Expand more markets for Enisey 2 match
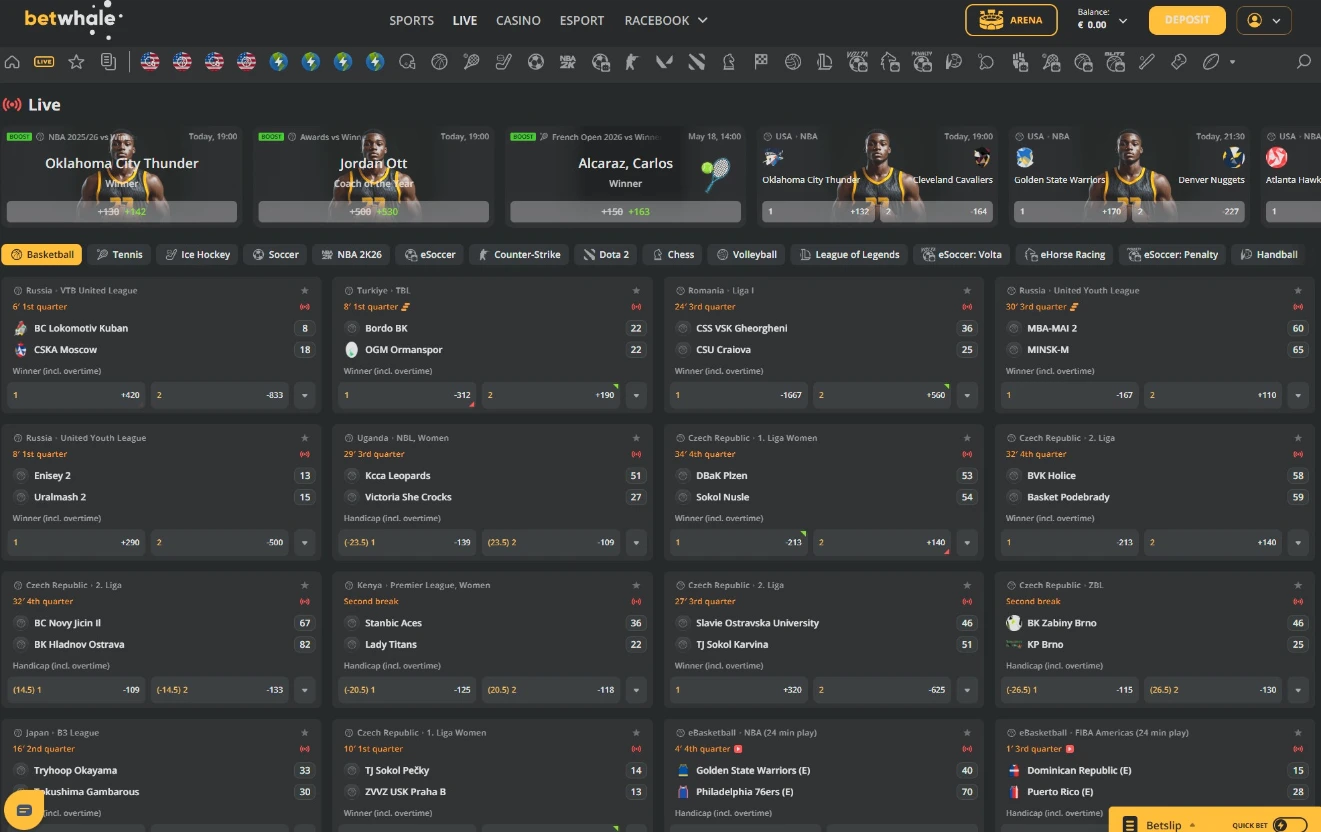1321x832 pixels. (x=305, y=543)
